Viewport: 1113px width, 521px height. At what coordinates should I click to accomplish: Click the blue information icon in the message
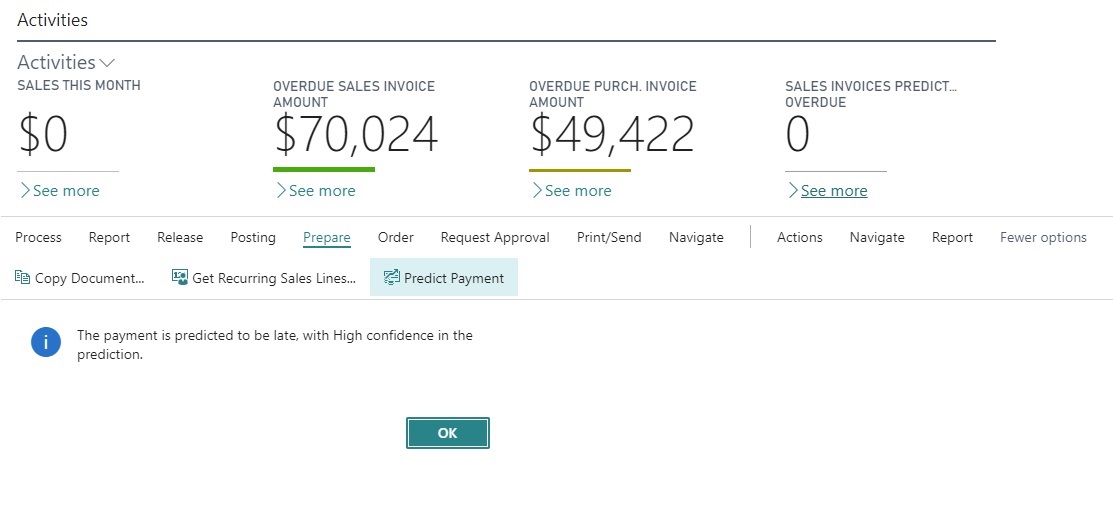point(46,343)
